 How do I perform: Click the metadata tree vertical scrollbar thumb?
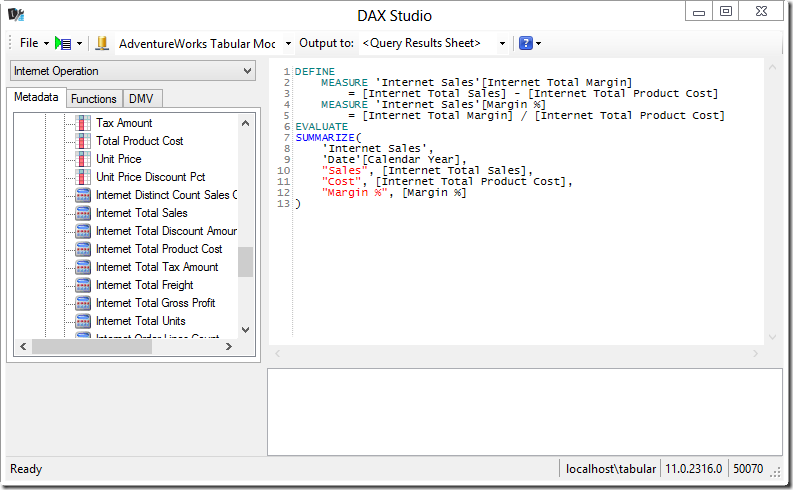coord(245,262)
